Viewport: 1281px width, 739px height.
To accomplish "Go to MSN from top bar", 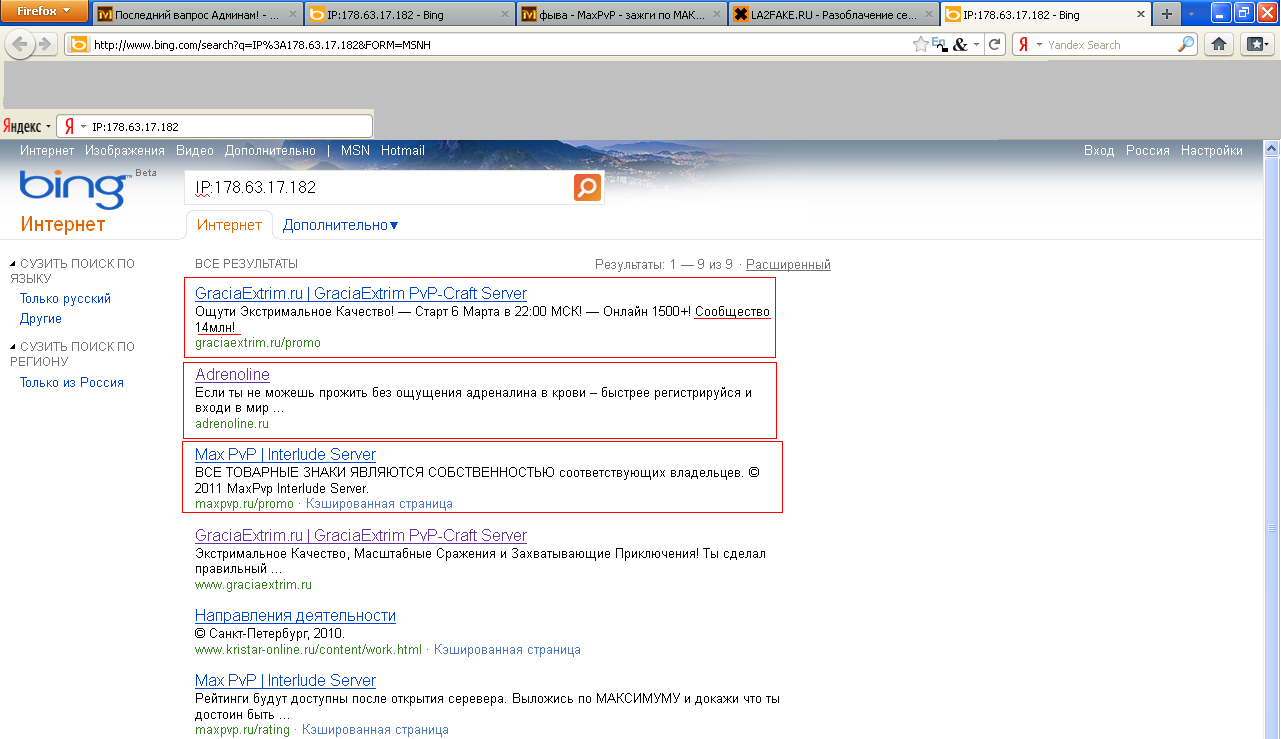I will click(x=355, y=151).
